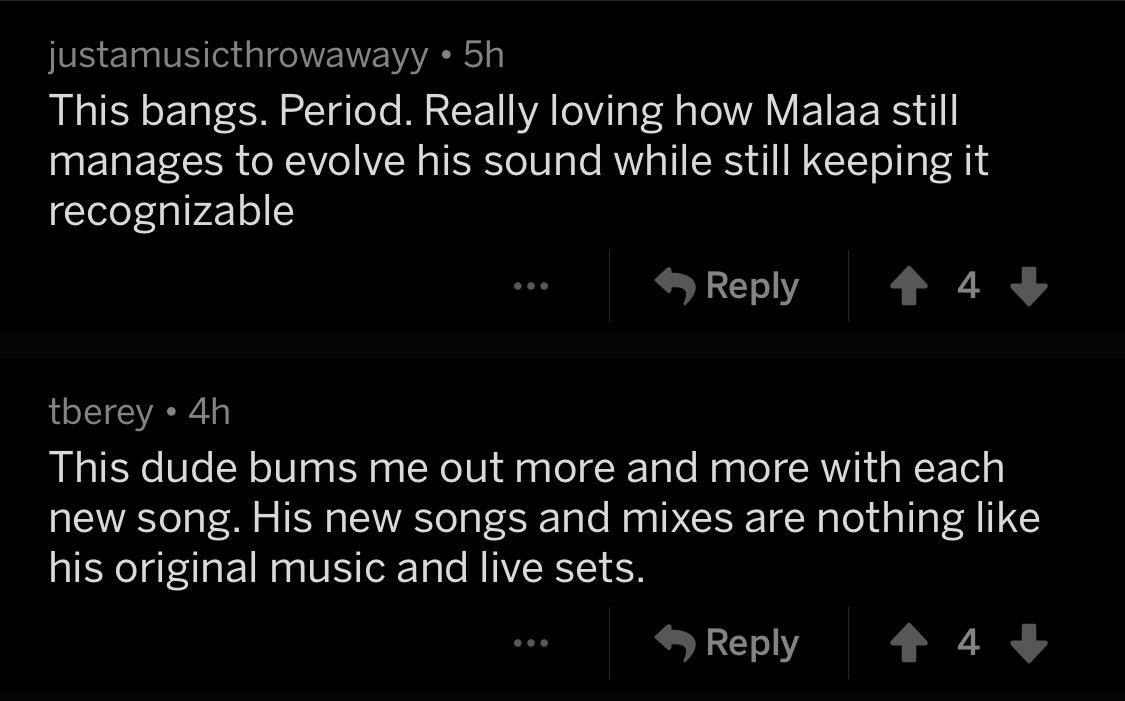
Task: Open the three-dot menu on justamusicthrowawayy's comment
Action: (x=530, y=287)
